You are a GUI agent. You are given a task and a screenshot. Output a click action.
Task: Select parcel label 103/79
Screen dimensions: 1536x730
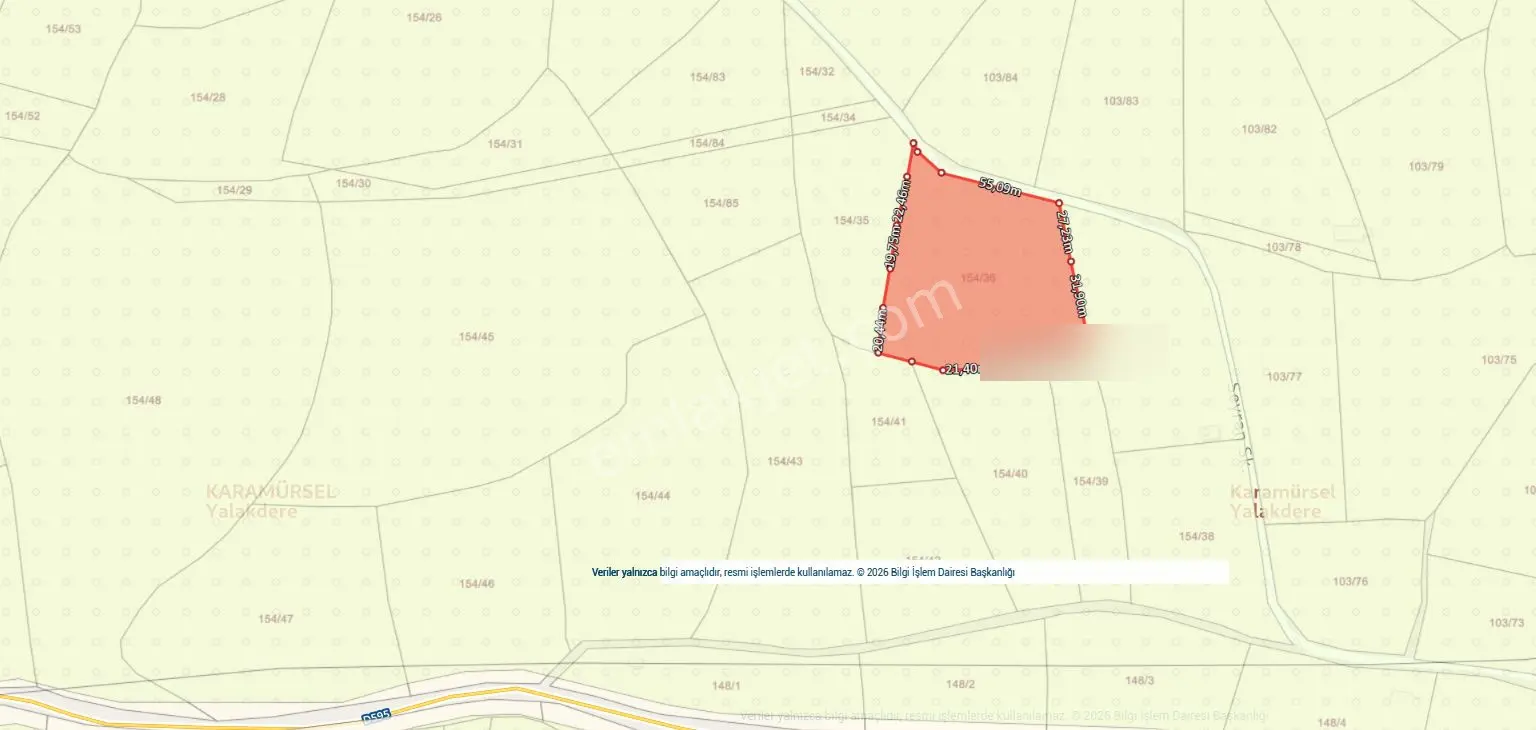pyautogui.click(x=1426, y=166)
